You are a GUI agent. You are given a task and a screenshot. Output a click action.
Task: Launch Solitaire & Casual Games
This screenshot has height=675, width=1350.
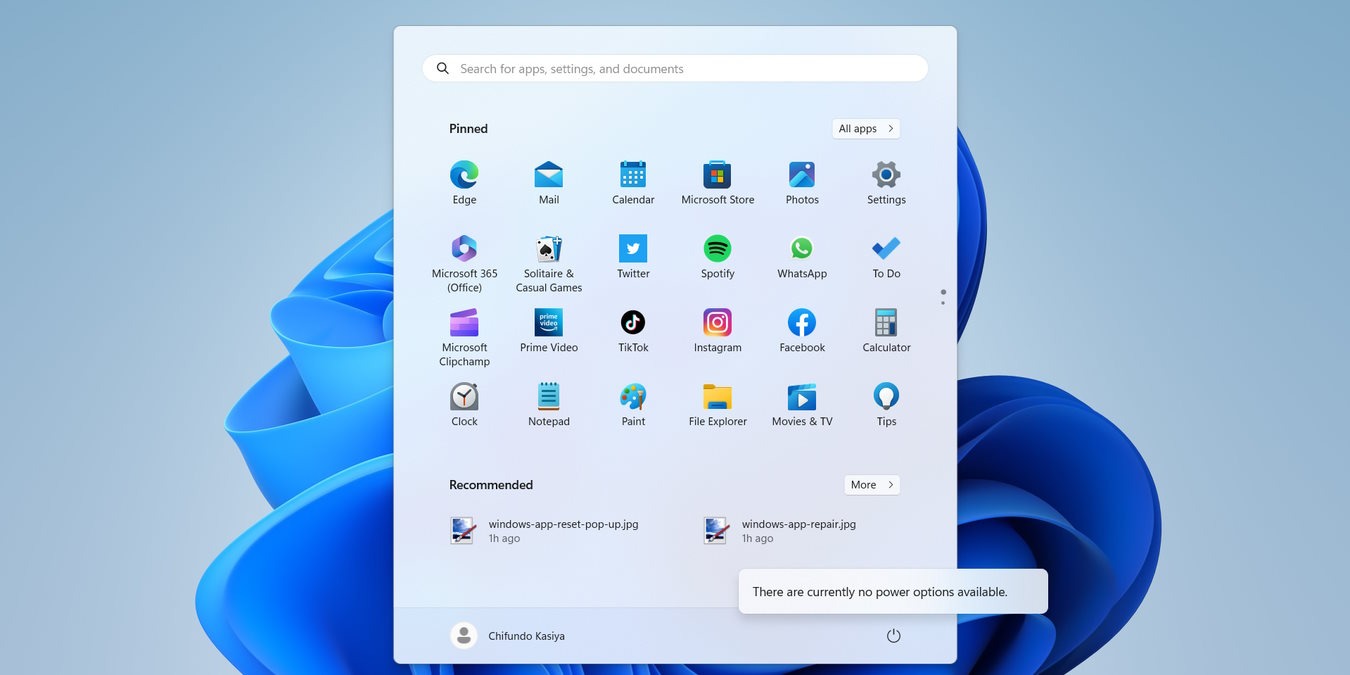[x=548, y=249]
